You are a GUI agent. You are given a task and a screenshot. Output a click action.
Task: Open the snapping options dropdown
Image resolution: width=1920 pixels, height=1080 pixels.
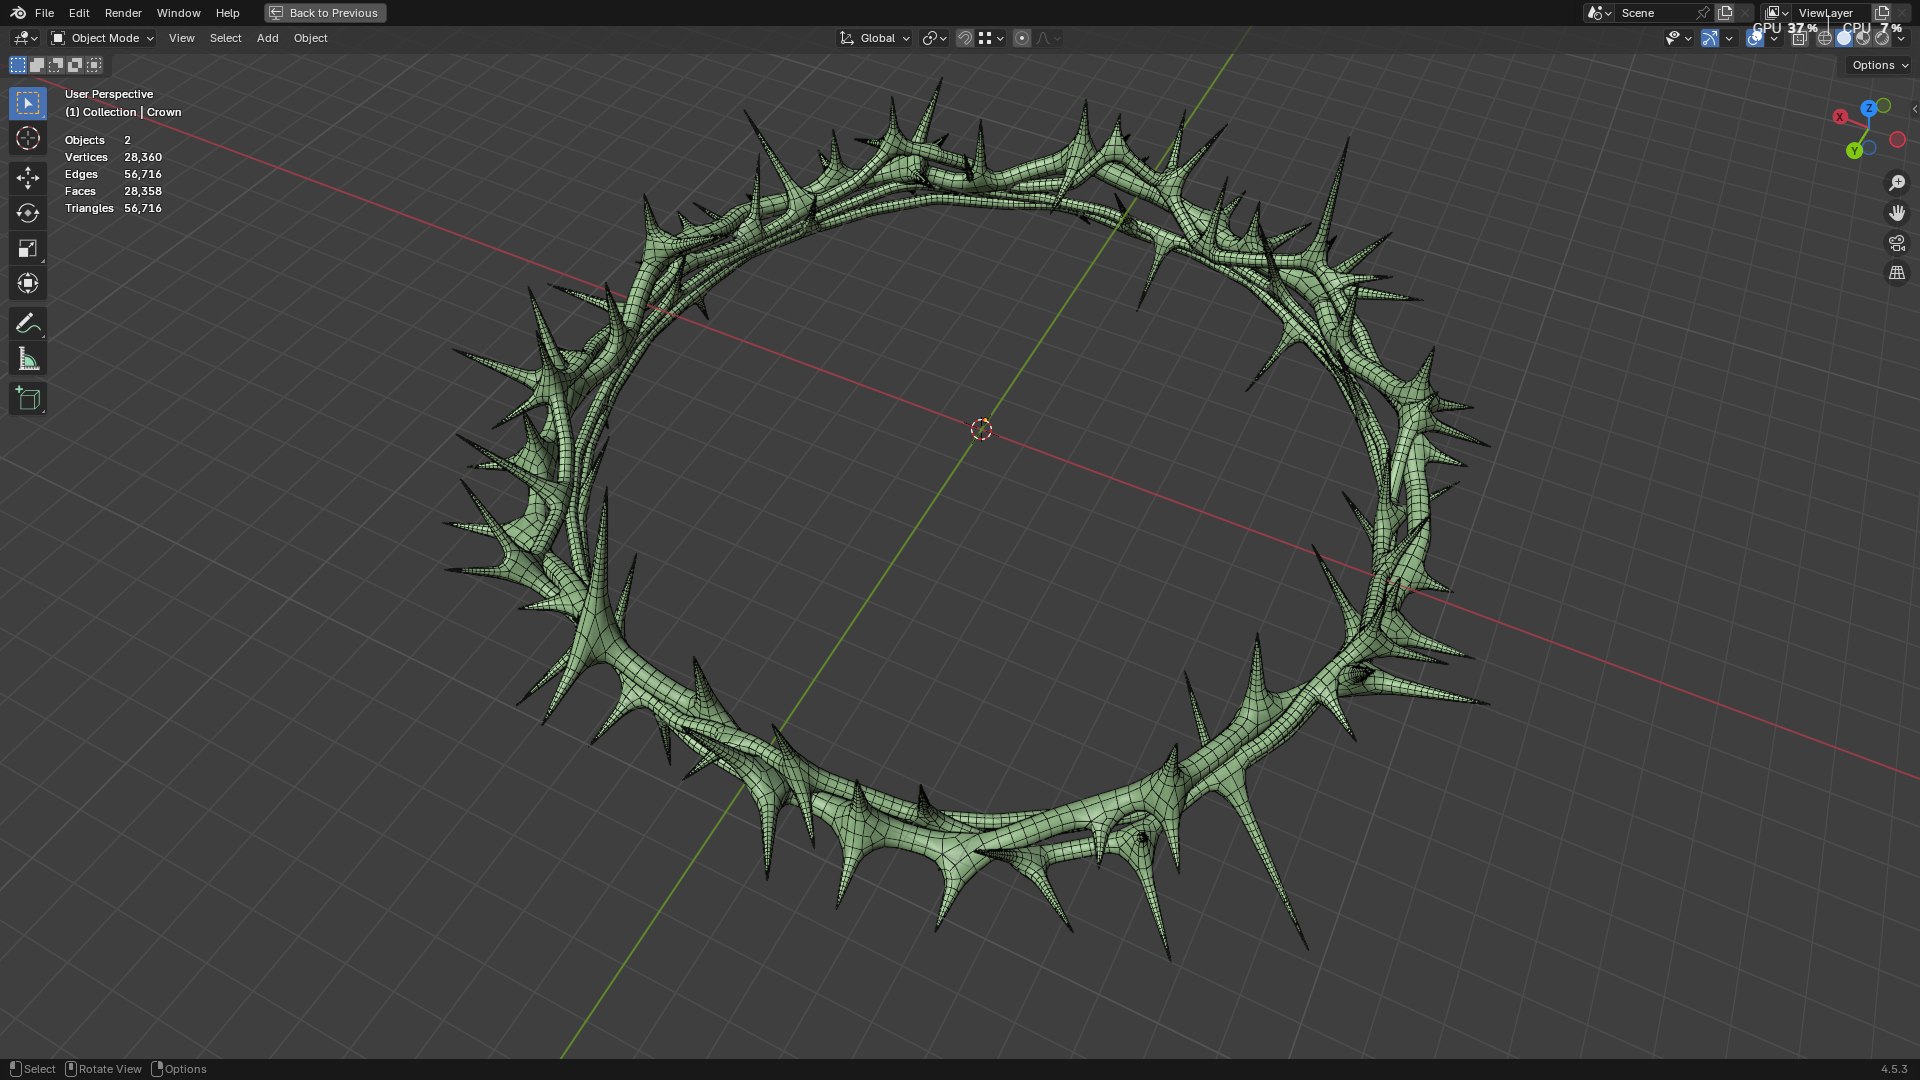click(991, 38)
